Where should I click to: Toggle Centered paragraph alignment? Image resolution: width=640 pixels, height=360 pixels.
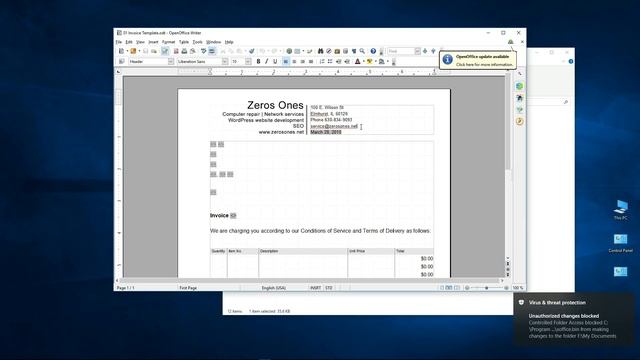coord(294,62)
